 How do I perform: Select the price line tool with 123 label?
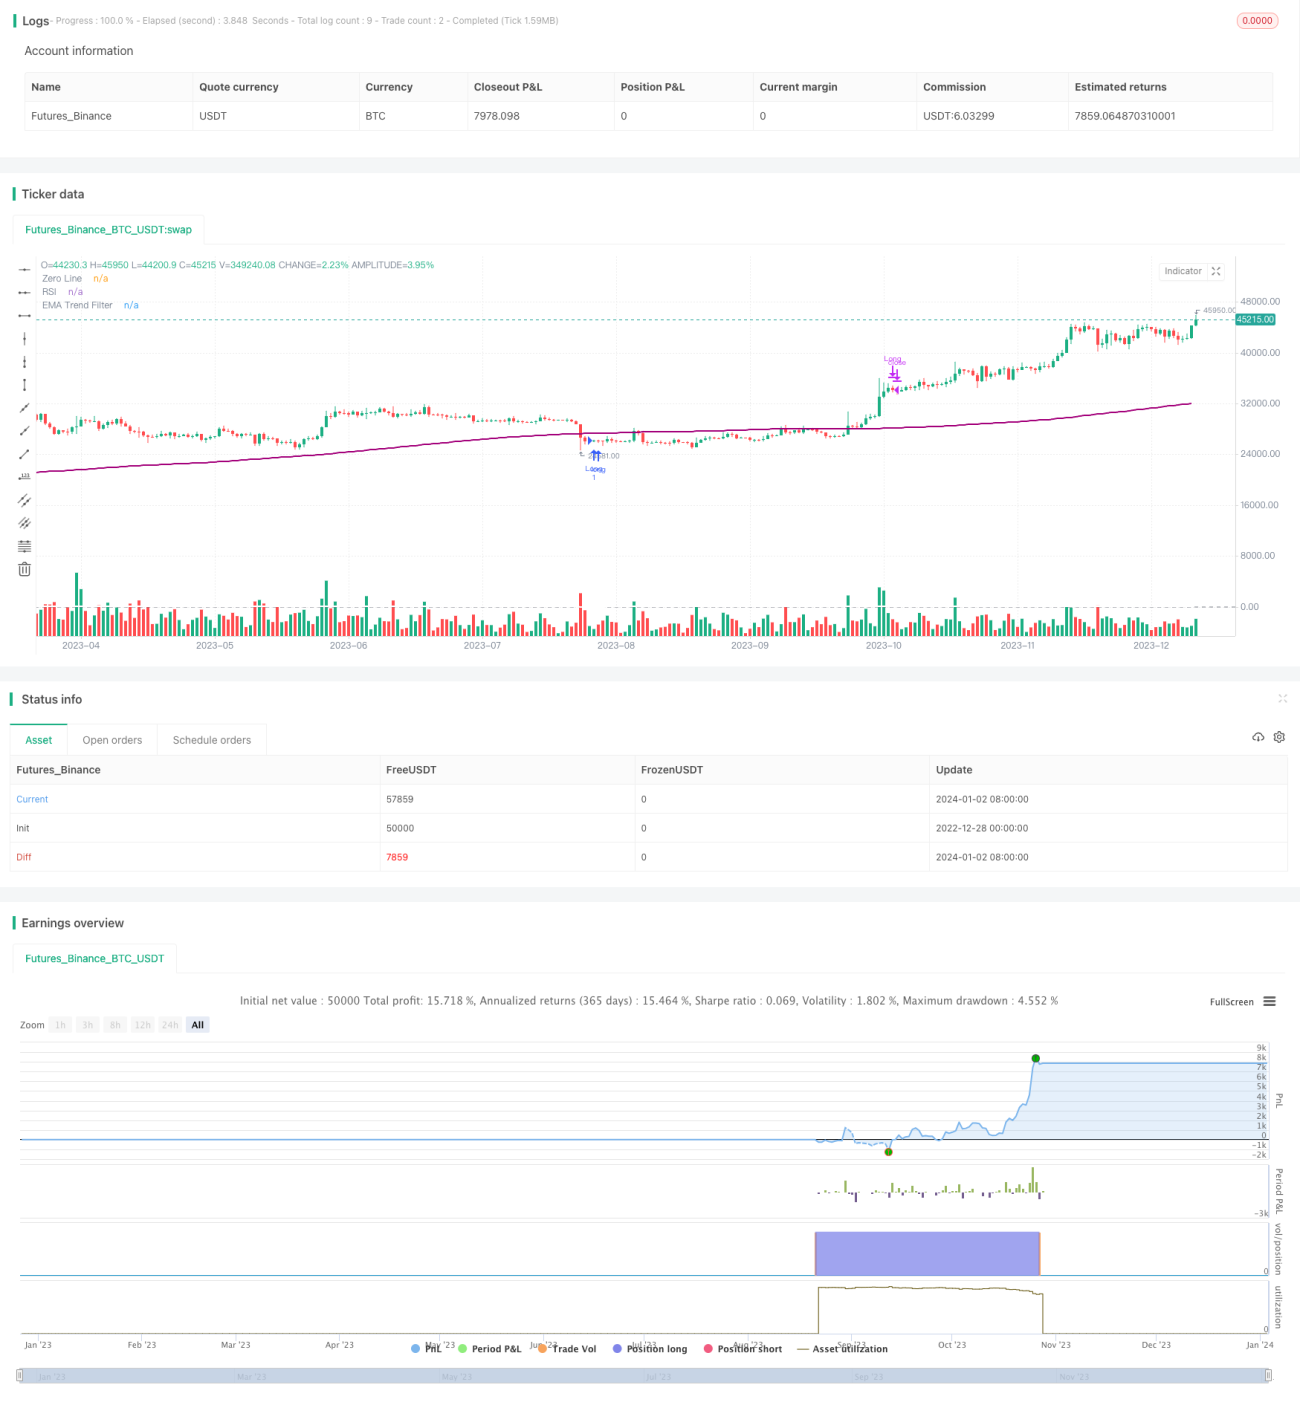[x=24, y=477]
